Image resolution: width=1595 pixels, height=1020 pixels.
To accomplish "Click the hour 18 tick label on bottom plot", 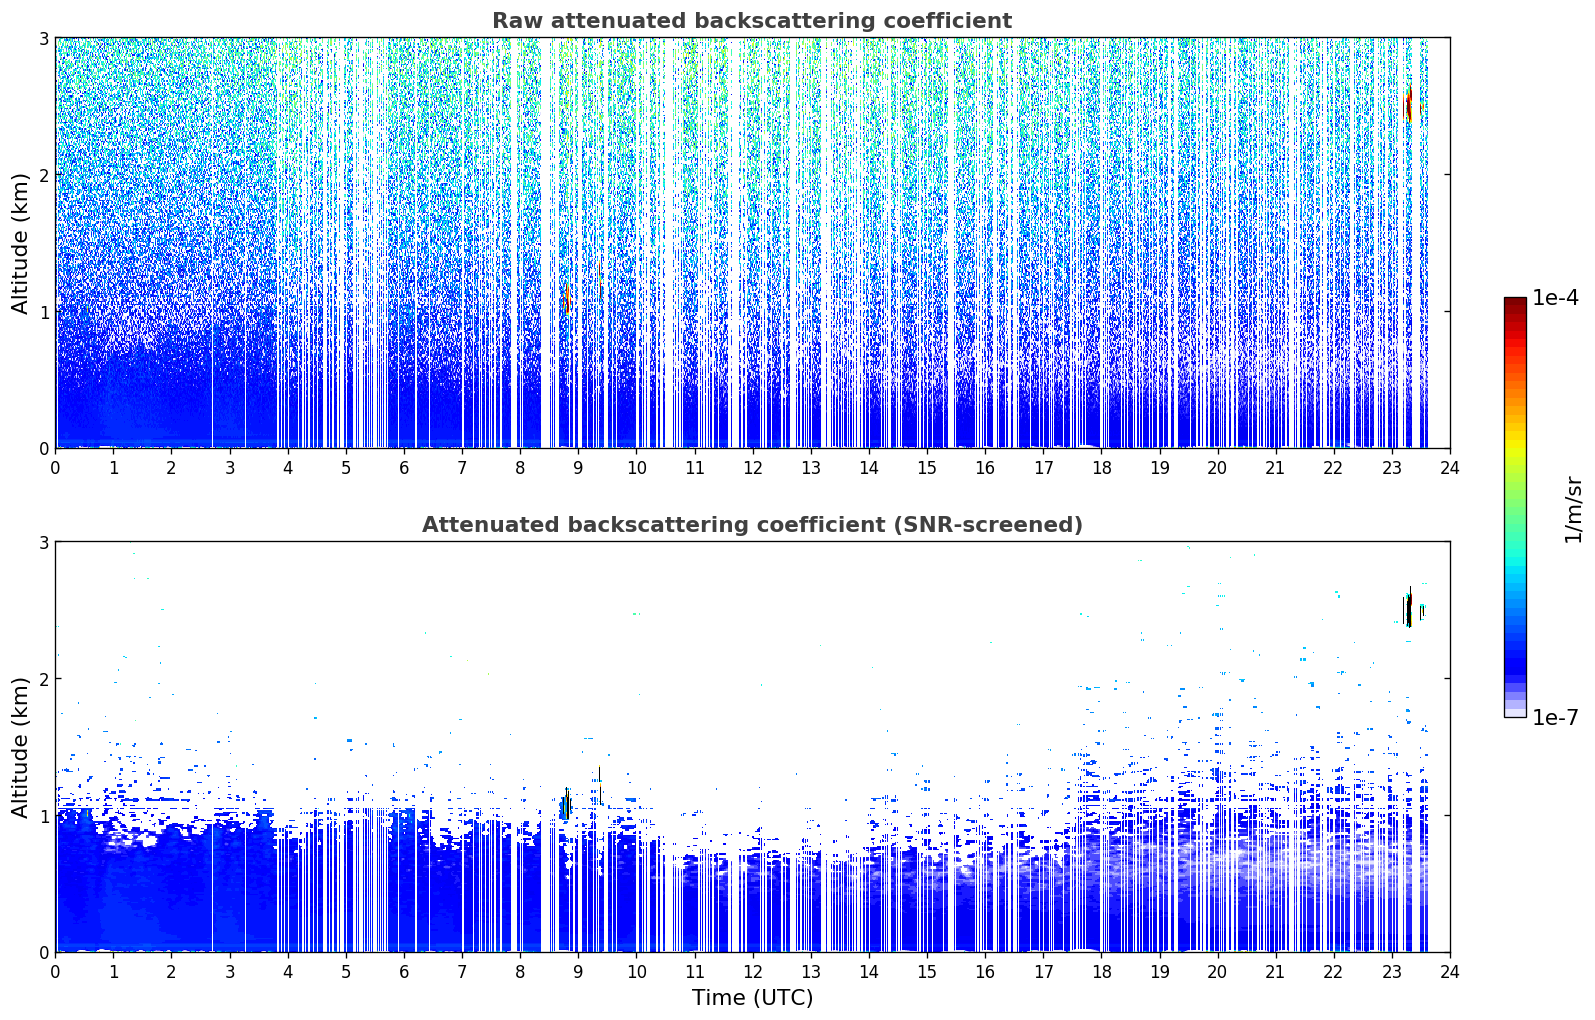I will pyautogui.click(x=1101, y=971).
